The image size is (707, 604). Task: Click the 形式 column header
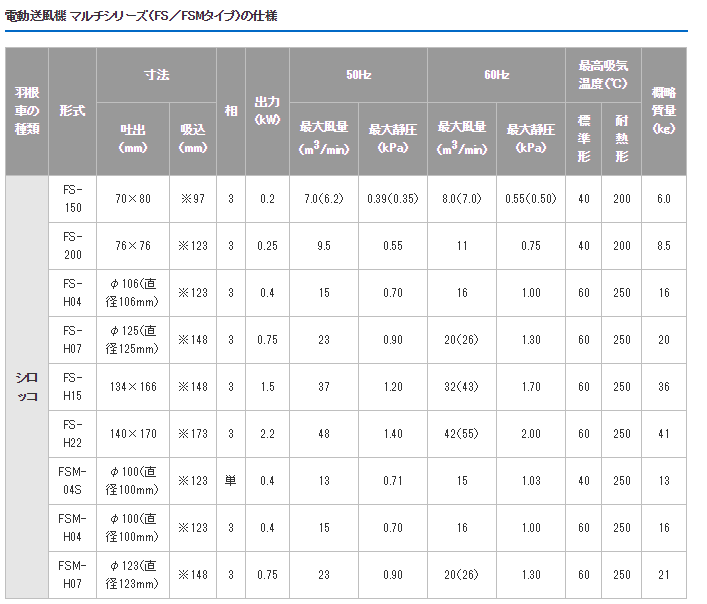point(72,111)
